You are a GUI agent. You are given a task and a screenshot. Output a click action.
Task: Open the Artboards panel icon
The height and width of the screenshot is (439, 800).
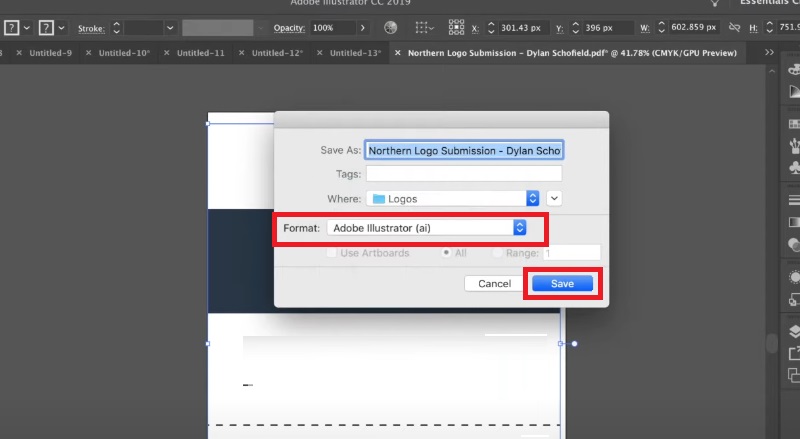point(794,375)
